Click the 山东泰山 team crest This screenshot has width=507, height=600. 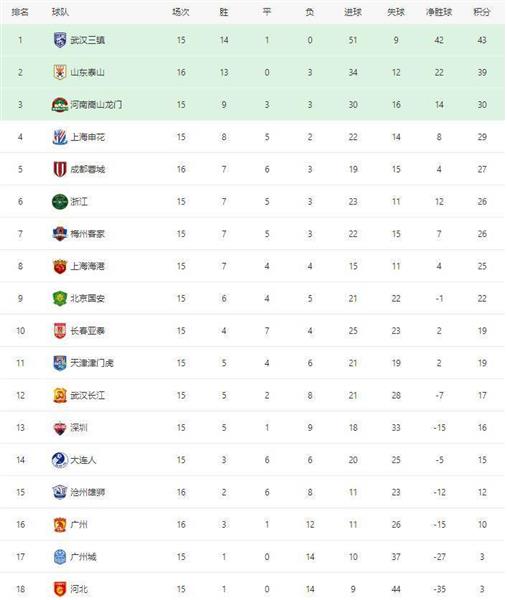[60, 72]
